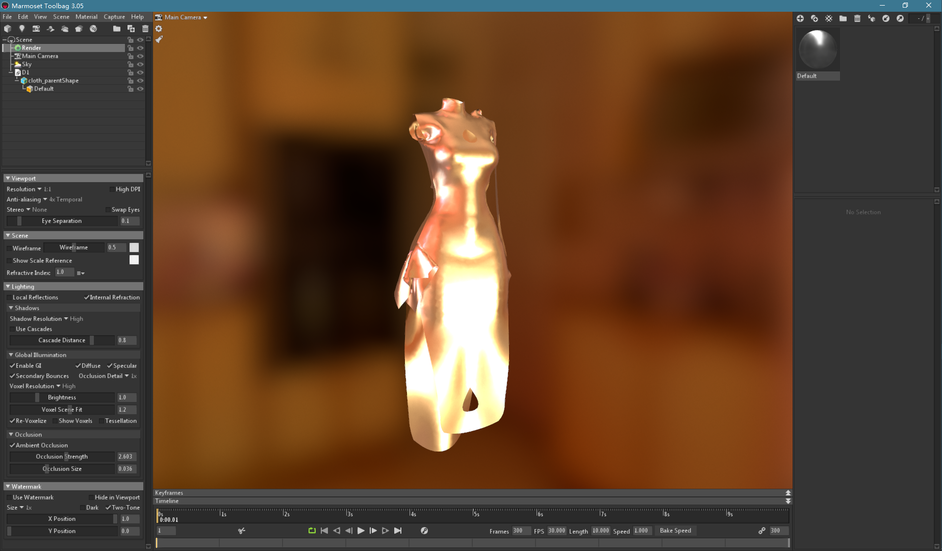
Task: Step forward one frame in timeline
Action: pyautogui.click(x=373, y=531)
